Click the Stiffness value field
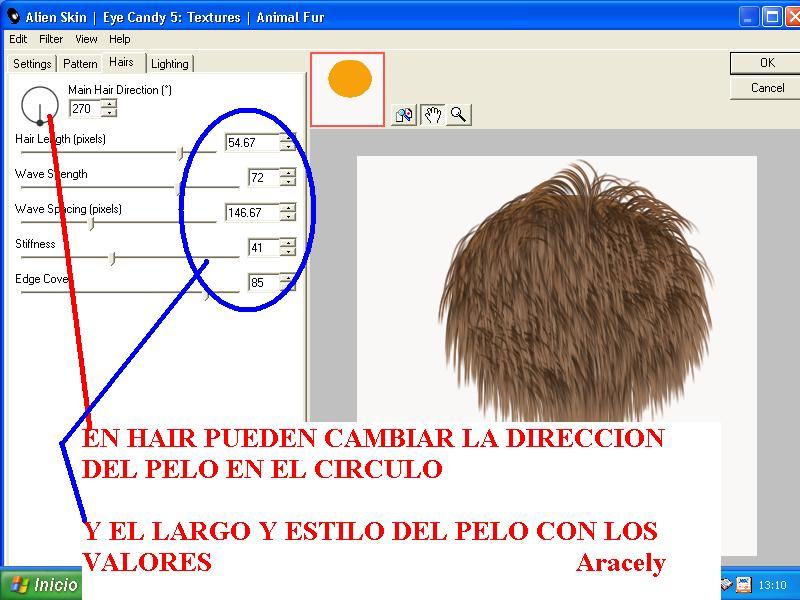The width and height of the screenshot is (800, 600). tap(263, 247)
